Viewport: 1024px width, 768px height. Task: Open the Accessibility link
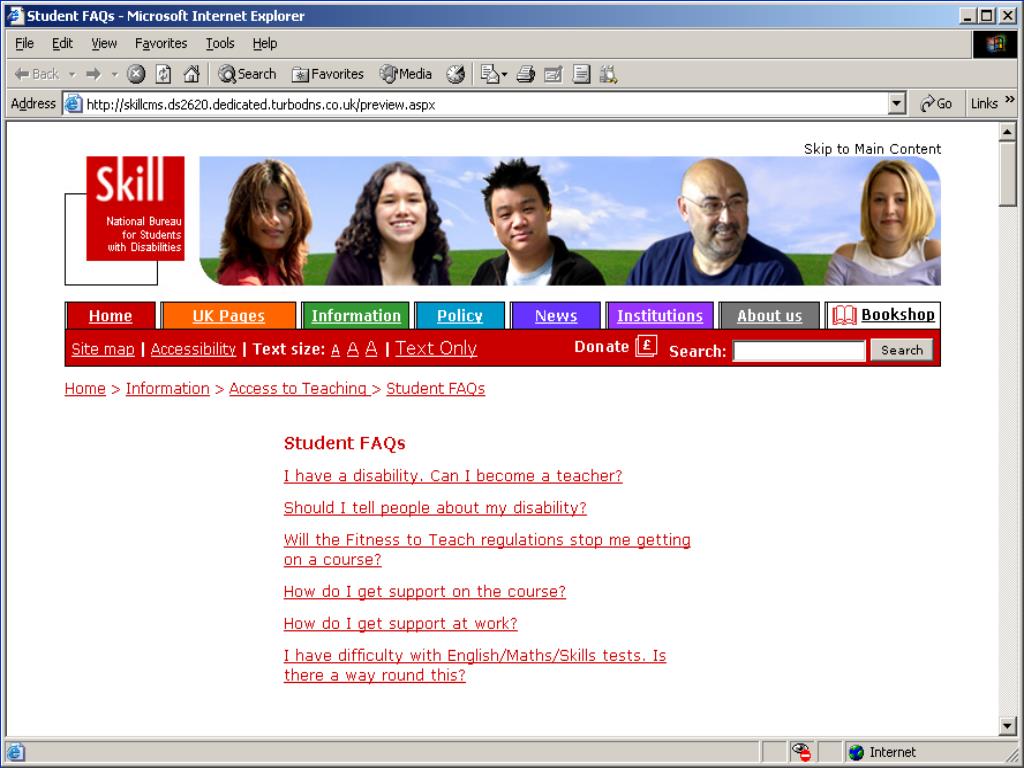pyautogui.click(x=193, y=349)
